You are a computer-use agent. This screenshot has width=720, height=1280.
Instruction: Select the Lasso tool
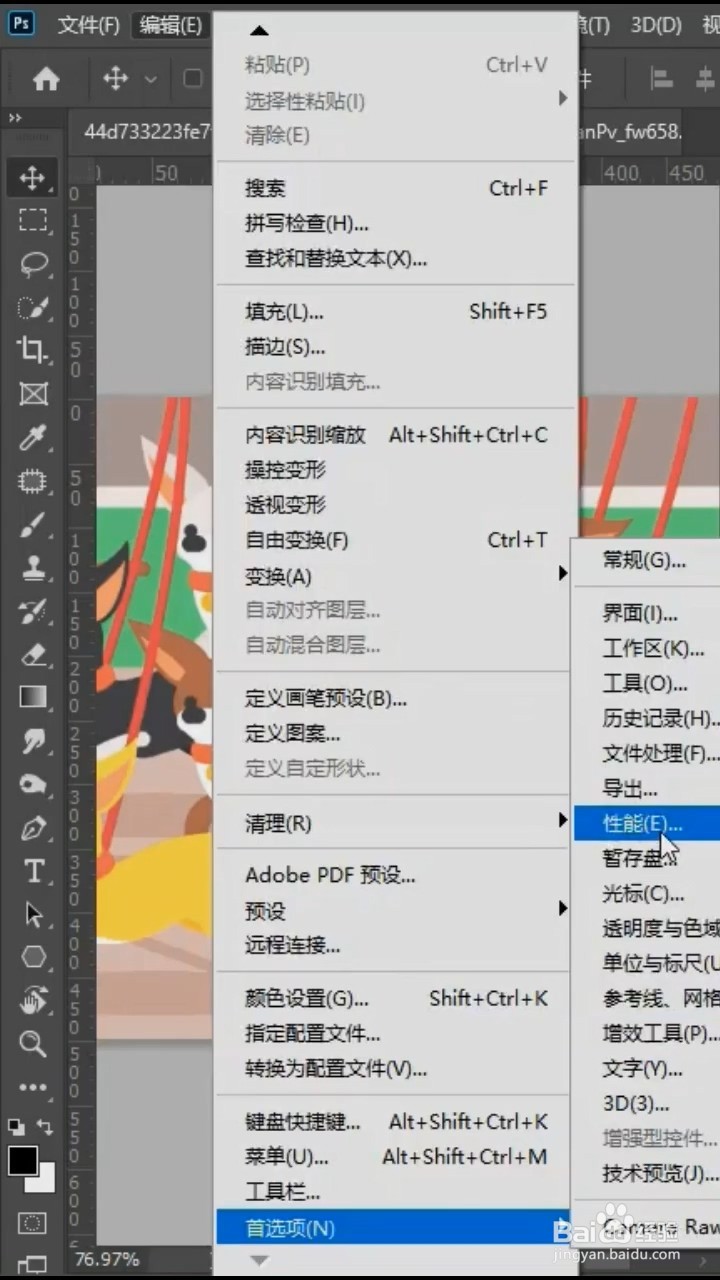(33, 264)
